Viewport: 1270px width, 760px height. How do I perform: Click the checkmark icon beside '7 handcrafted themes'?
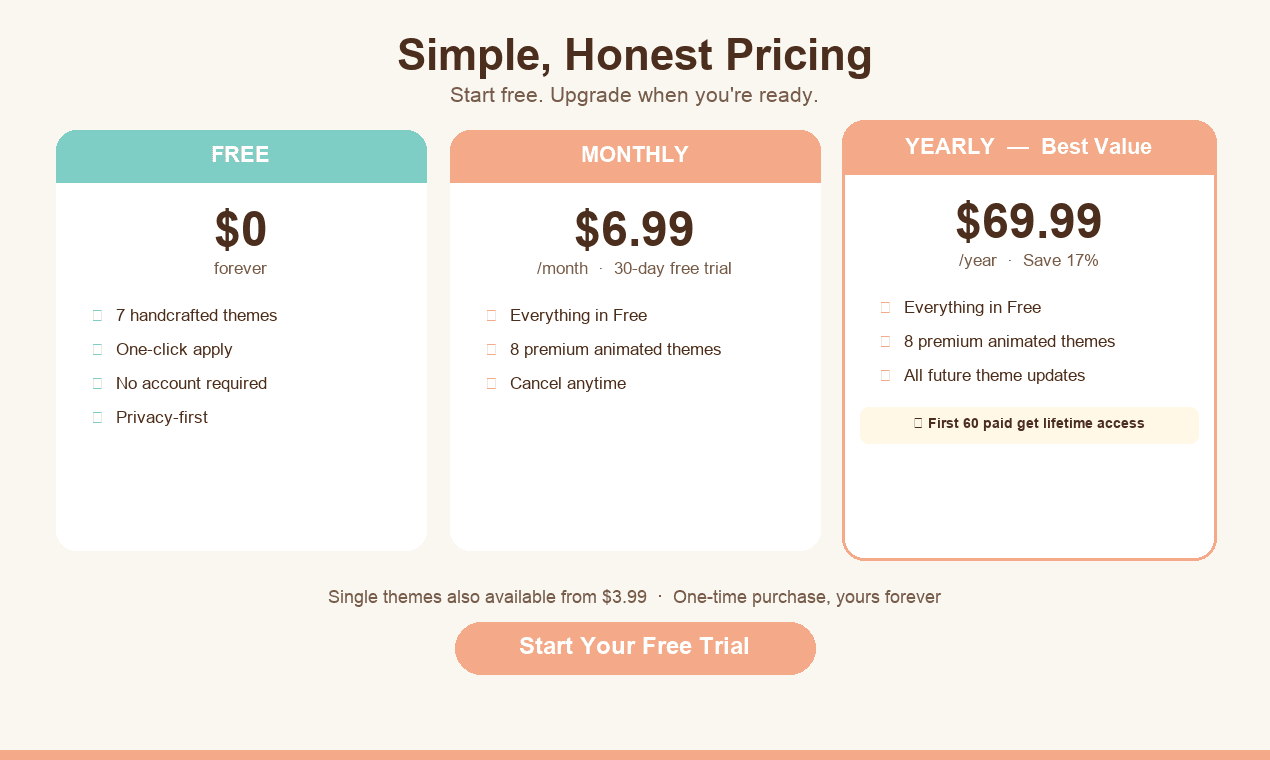point(97,315)
